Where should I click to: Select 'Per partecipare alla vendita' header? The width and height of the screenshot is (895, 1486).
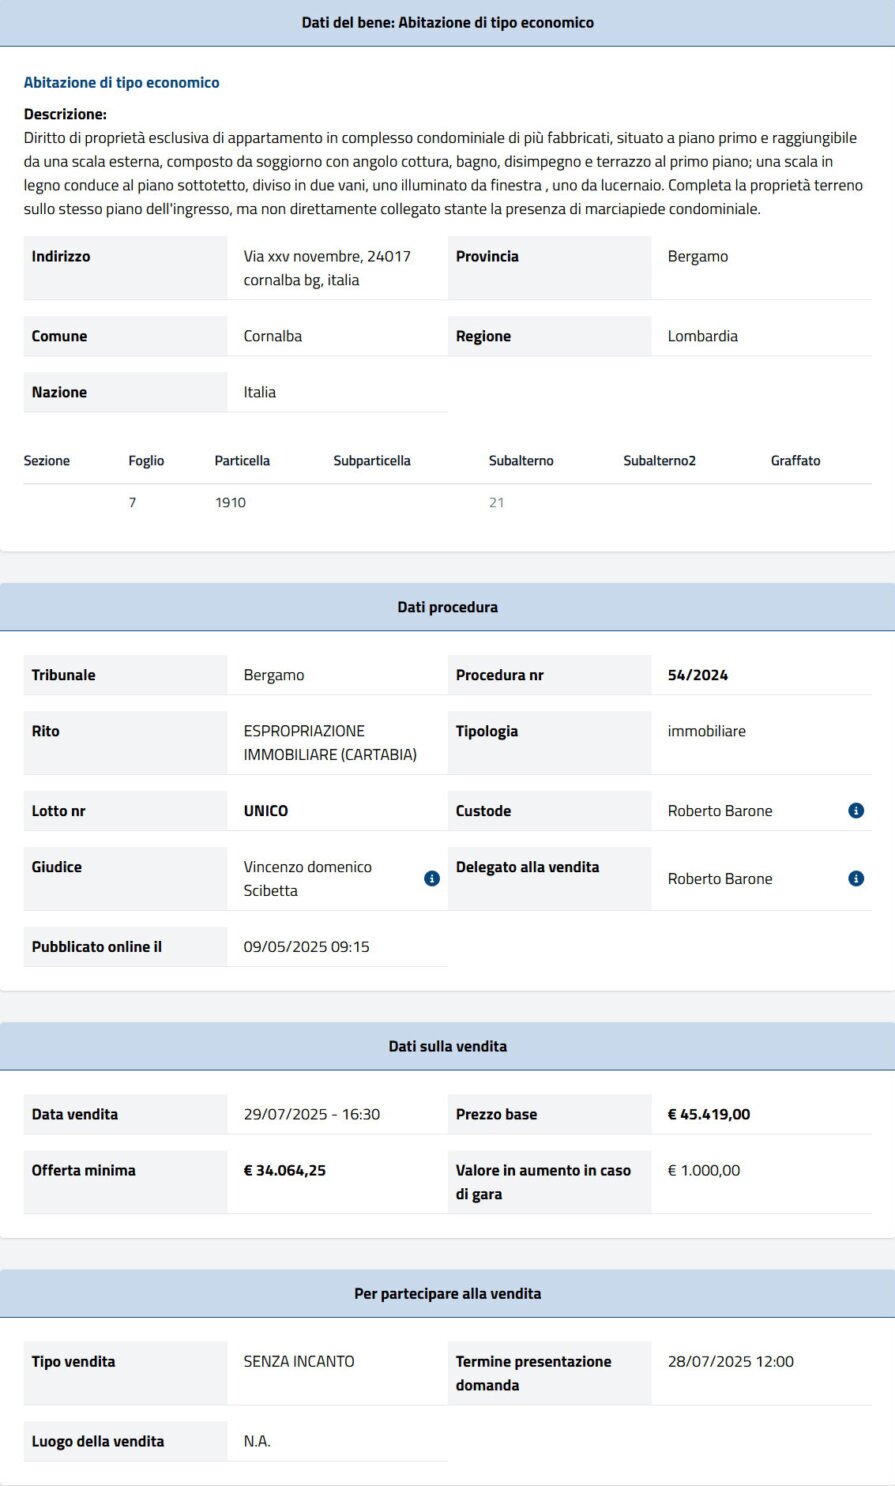[x=447, y=1293]
